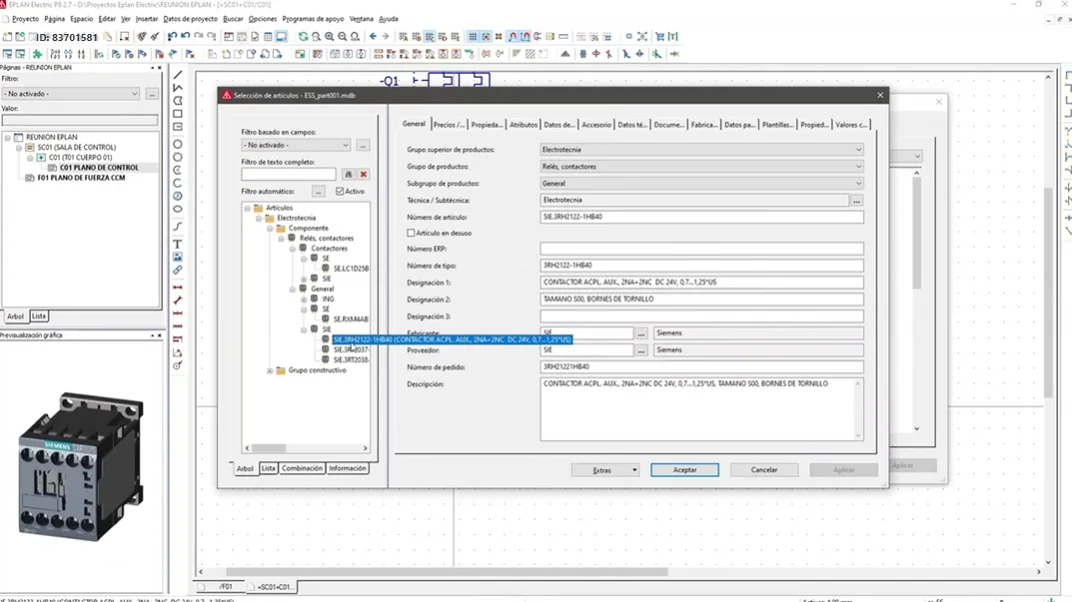
Task: Switch to the Atributos tab
Action: 524,125
